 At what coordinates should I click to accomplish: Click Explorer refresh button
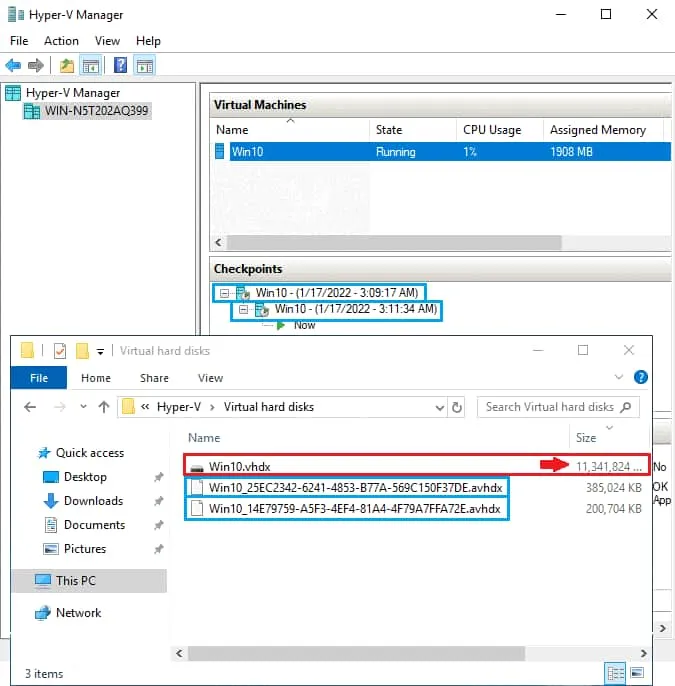point(458,407)
